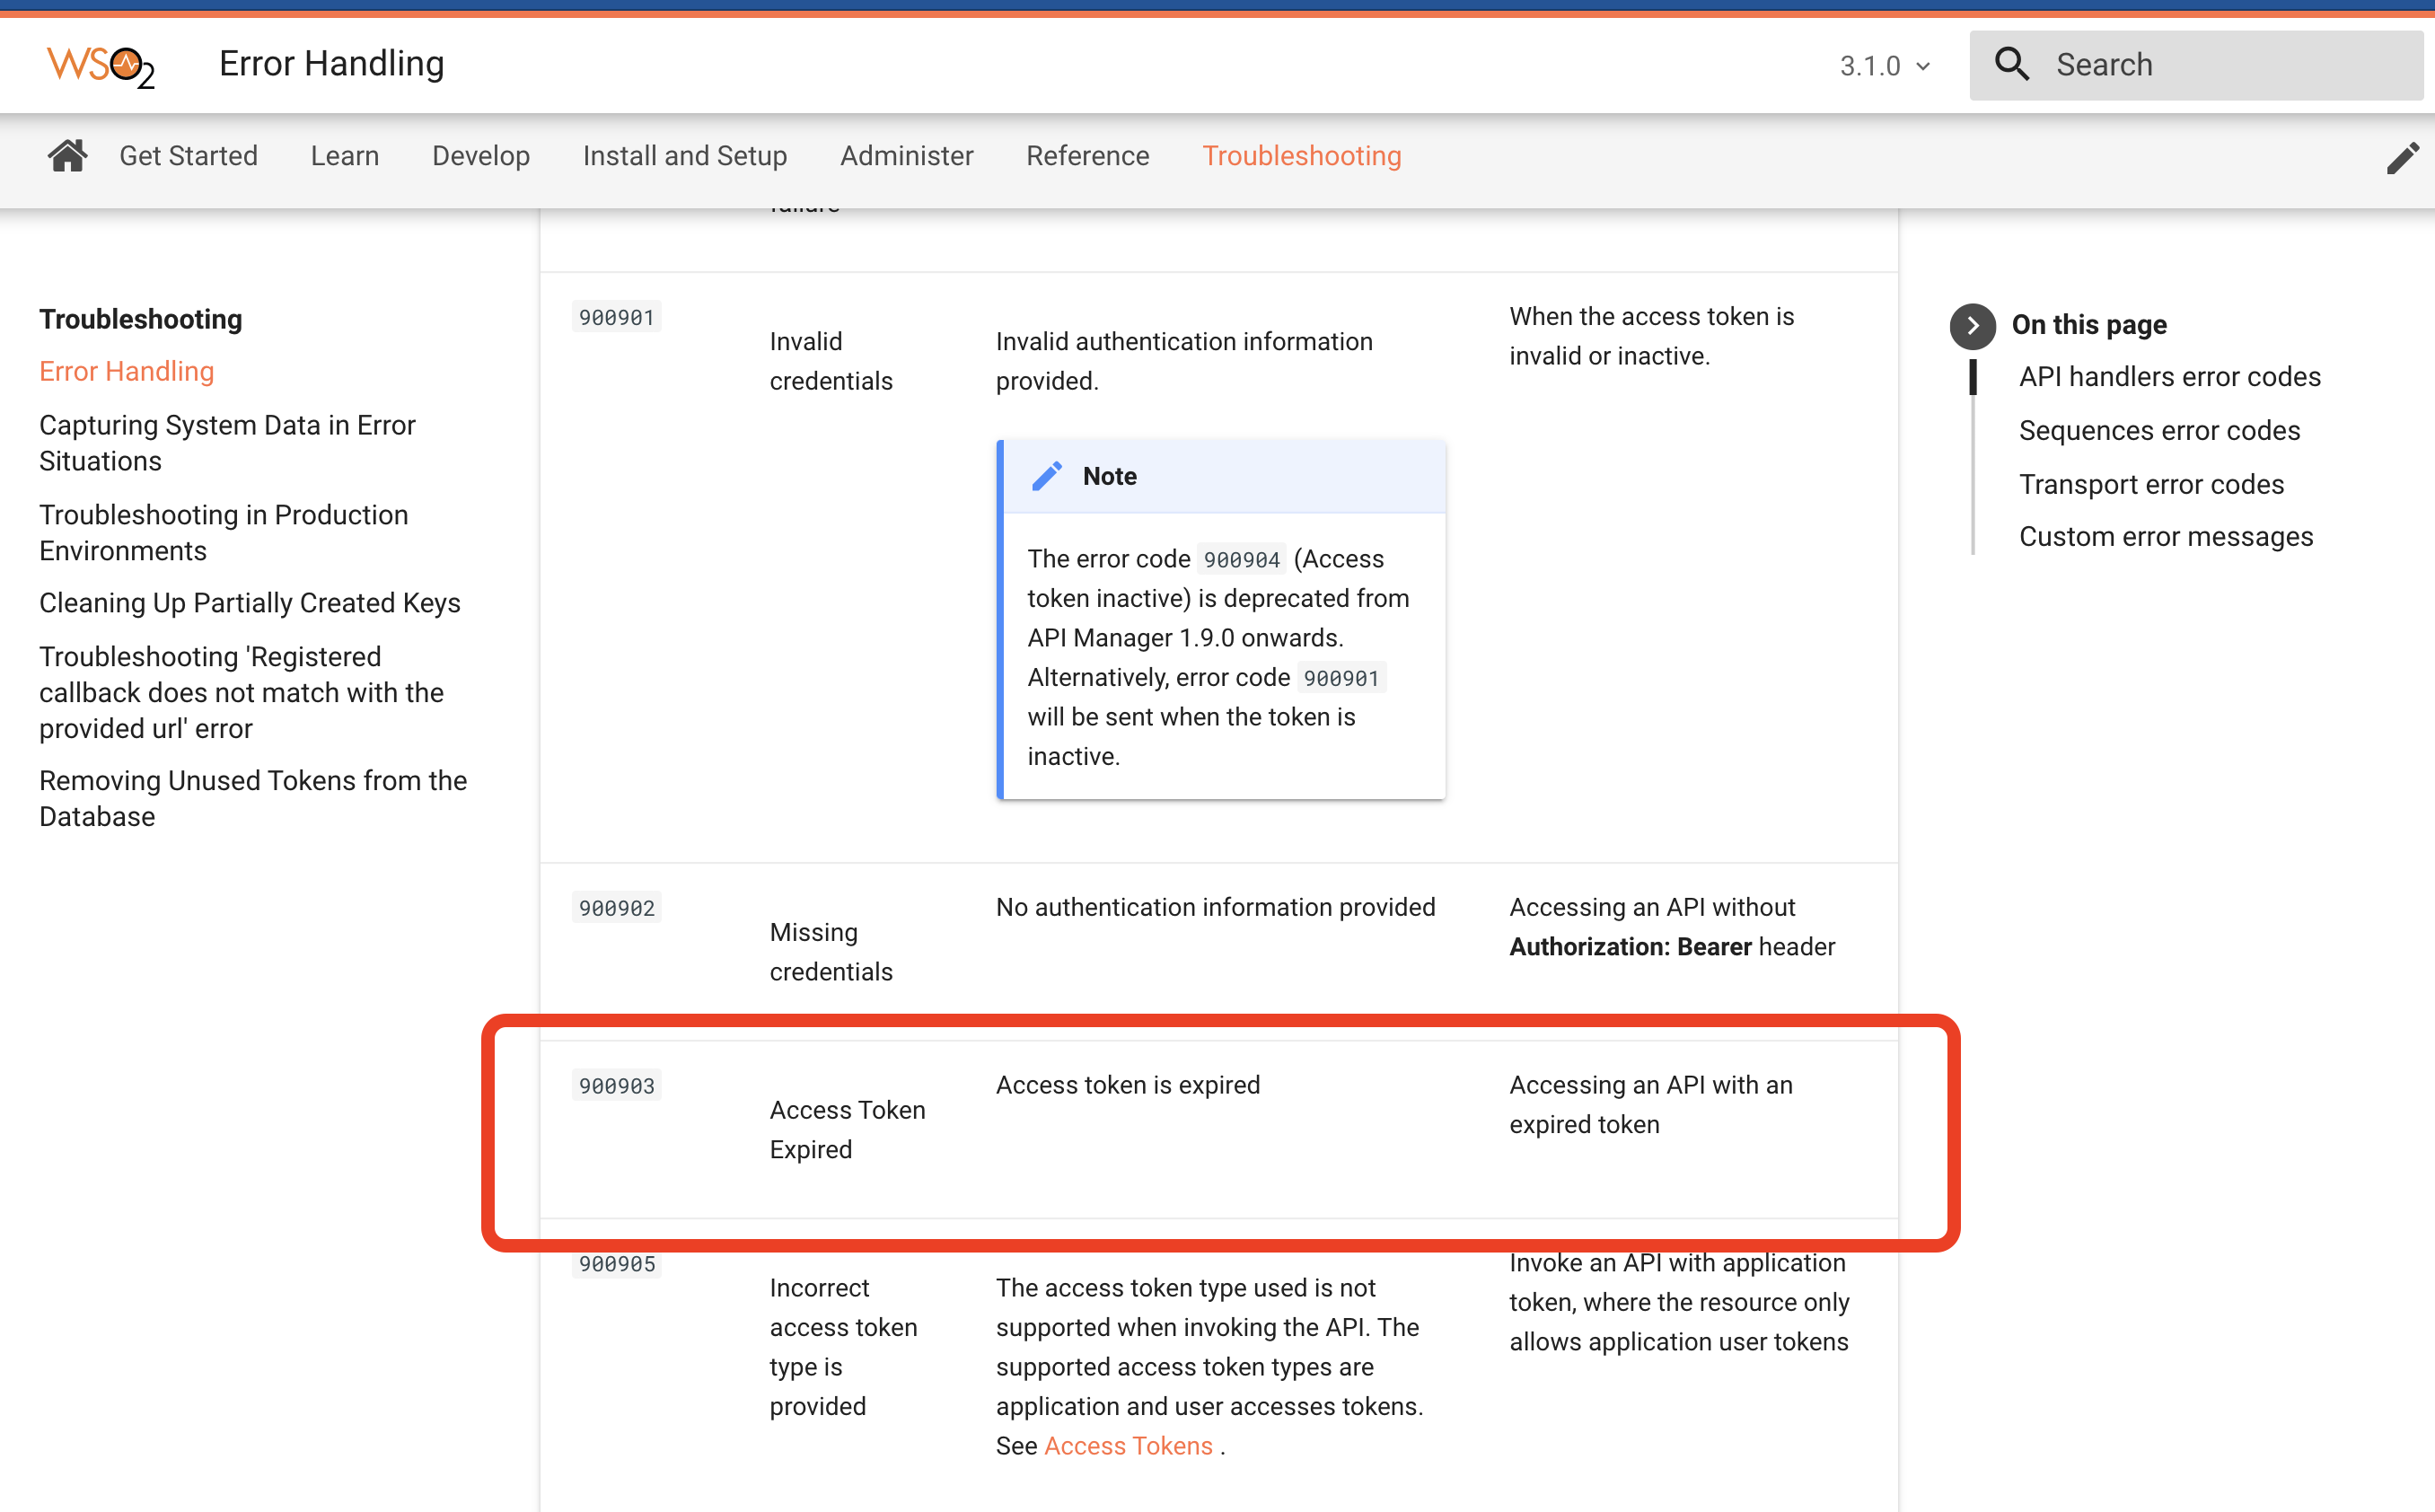Open the Develop tab
Viewport: 2435px width, 1512px height.
481,156
